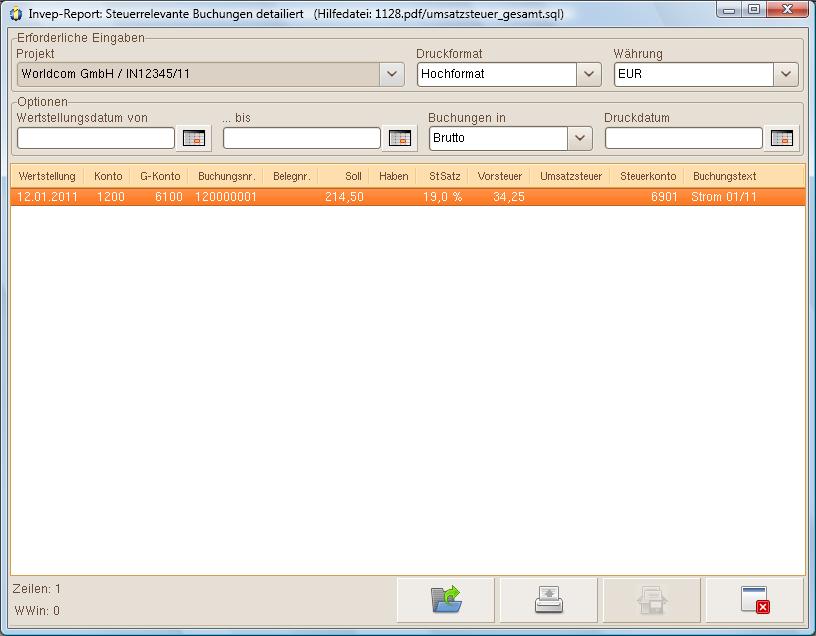This screenshot has width=816, height=636.
Task: Click the StSatz column header
Action: pyautogui.click(x=444, y=176)
